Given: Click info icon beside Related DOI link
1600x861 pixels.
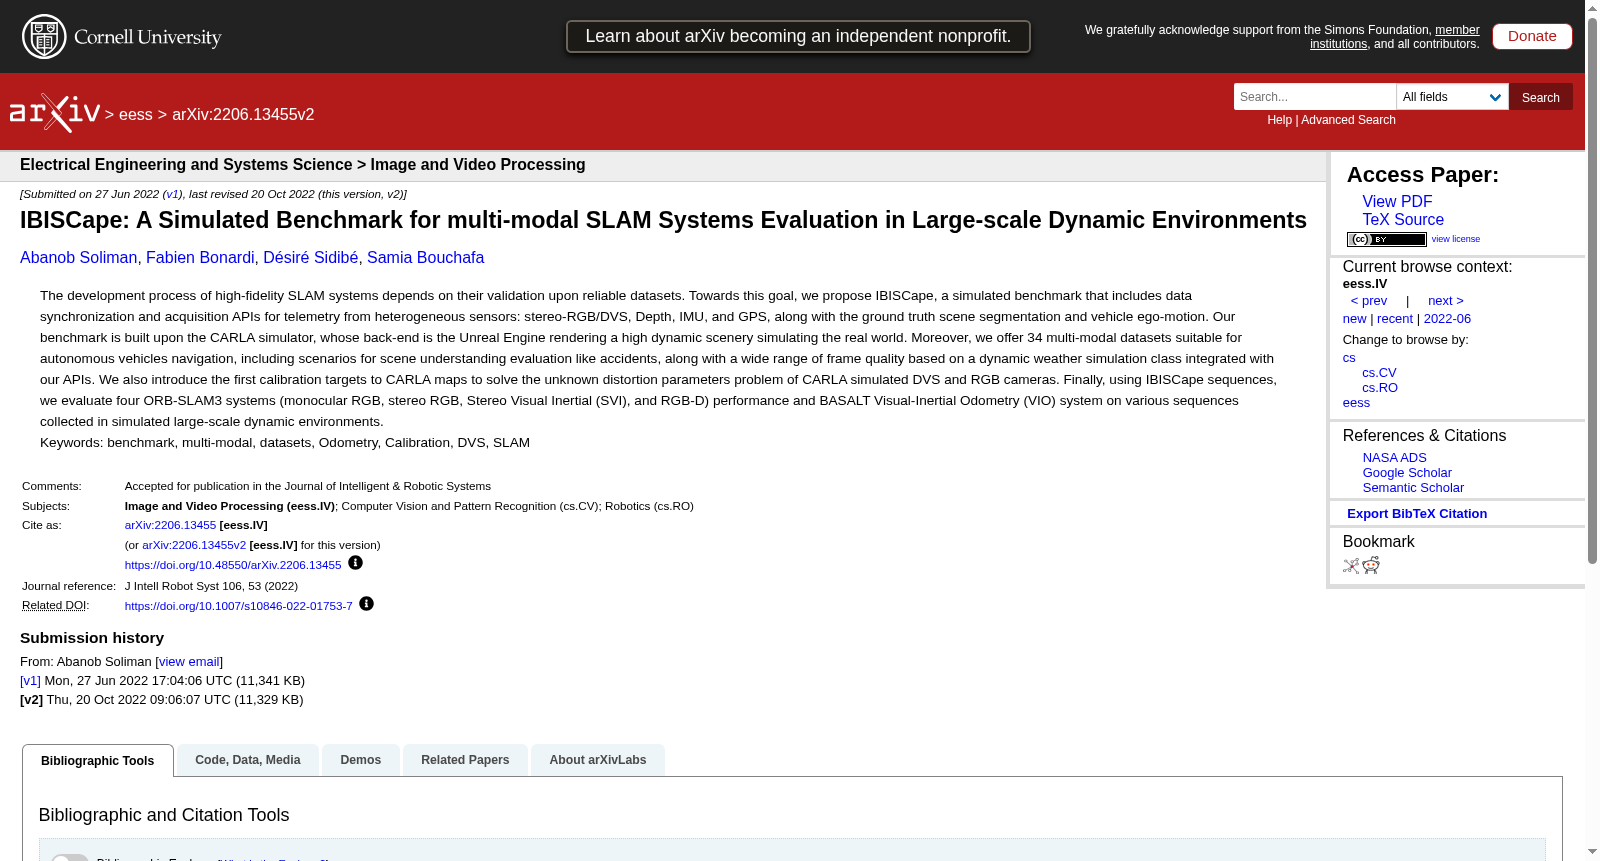Looking at the screenshot, I should click(366, 604).
